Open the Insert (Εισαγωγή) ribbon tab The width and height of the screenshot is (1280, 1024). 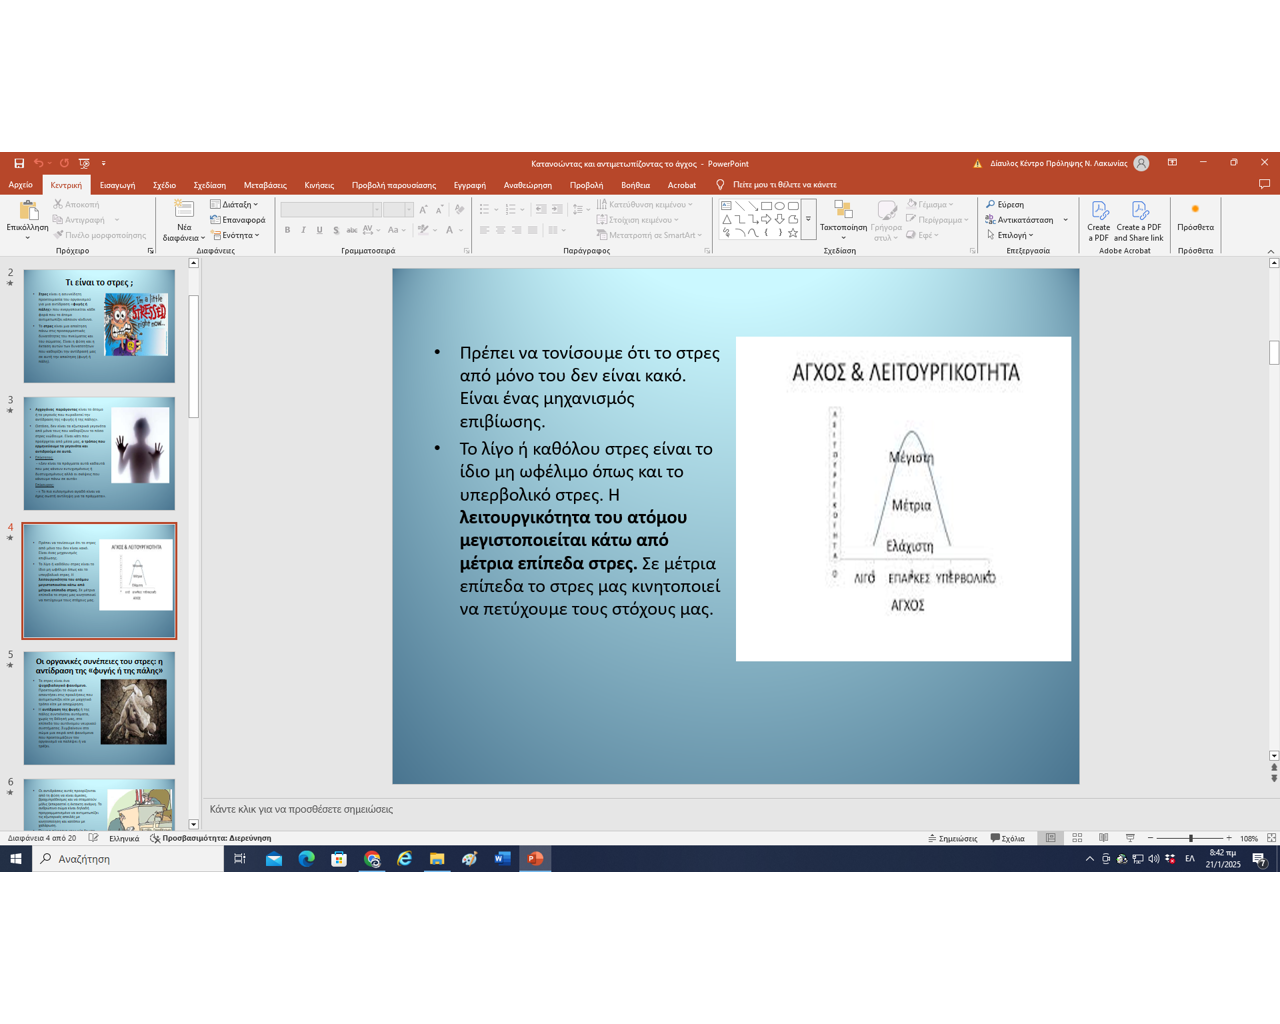click(117, 185)
